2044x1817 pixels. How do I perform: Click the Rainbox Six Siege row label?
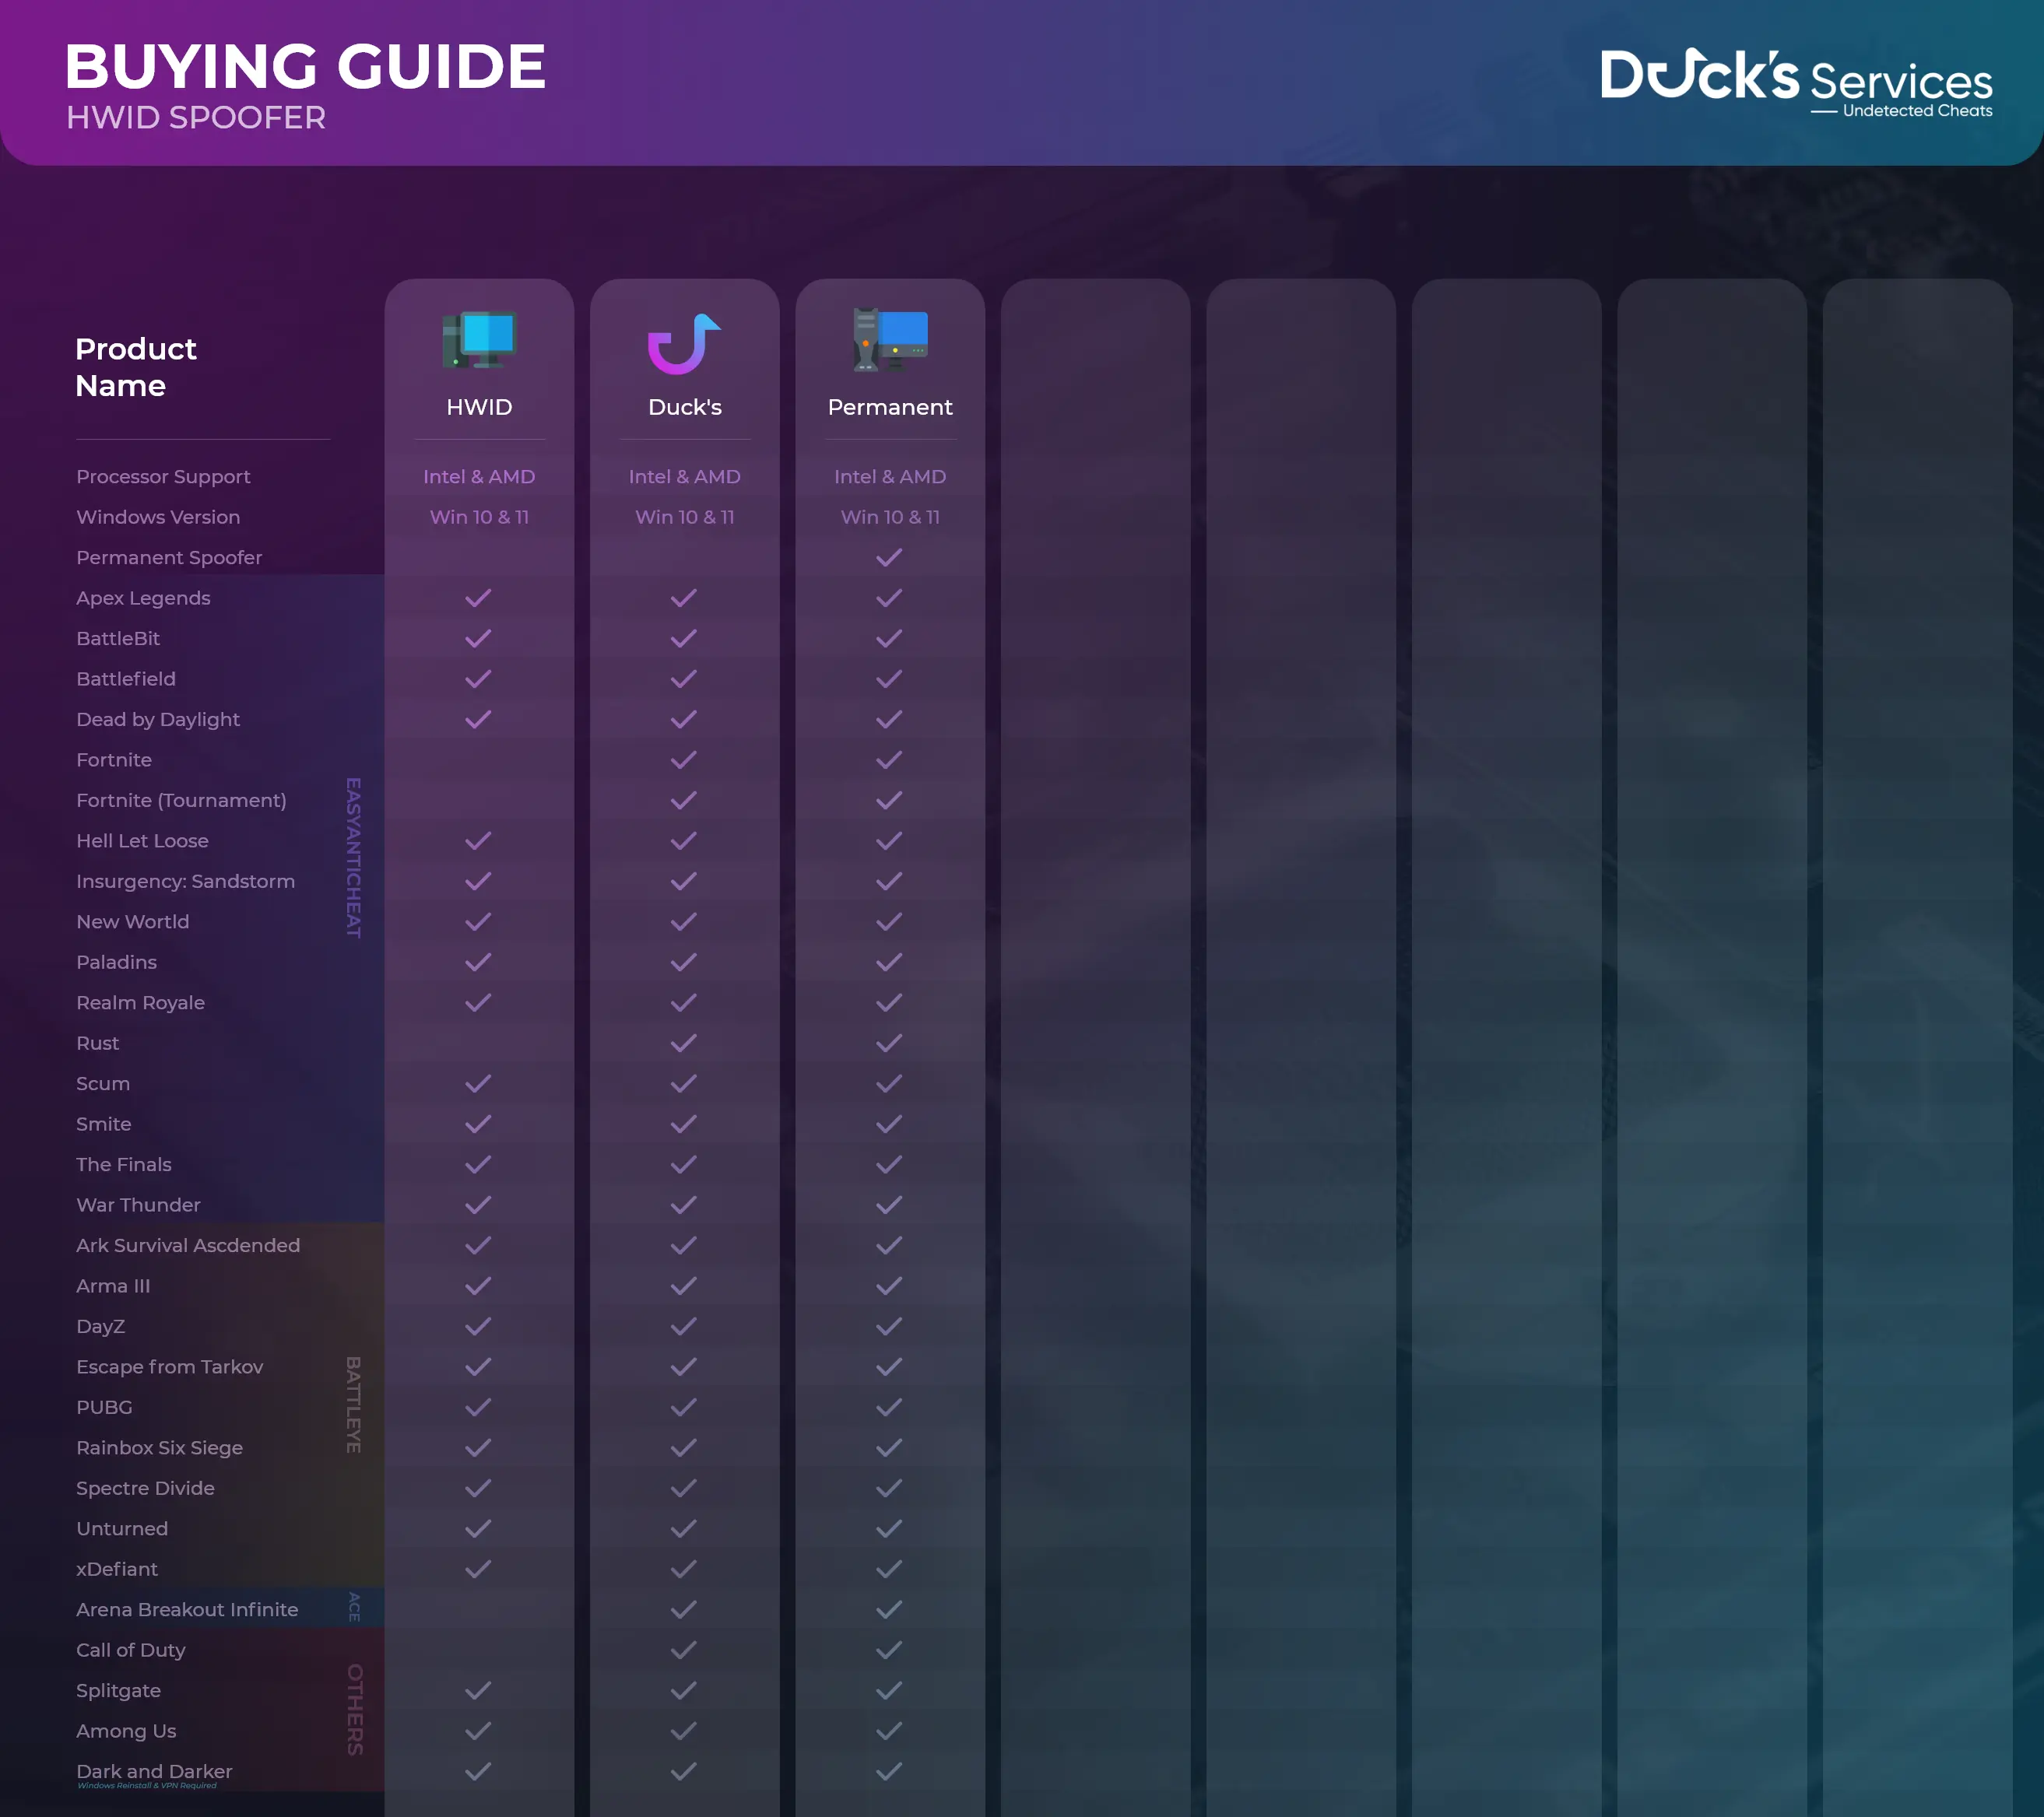point(159,1448)
